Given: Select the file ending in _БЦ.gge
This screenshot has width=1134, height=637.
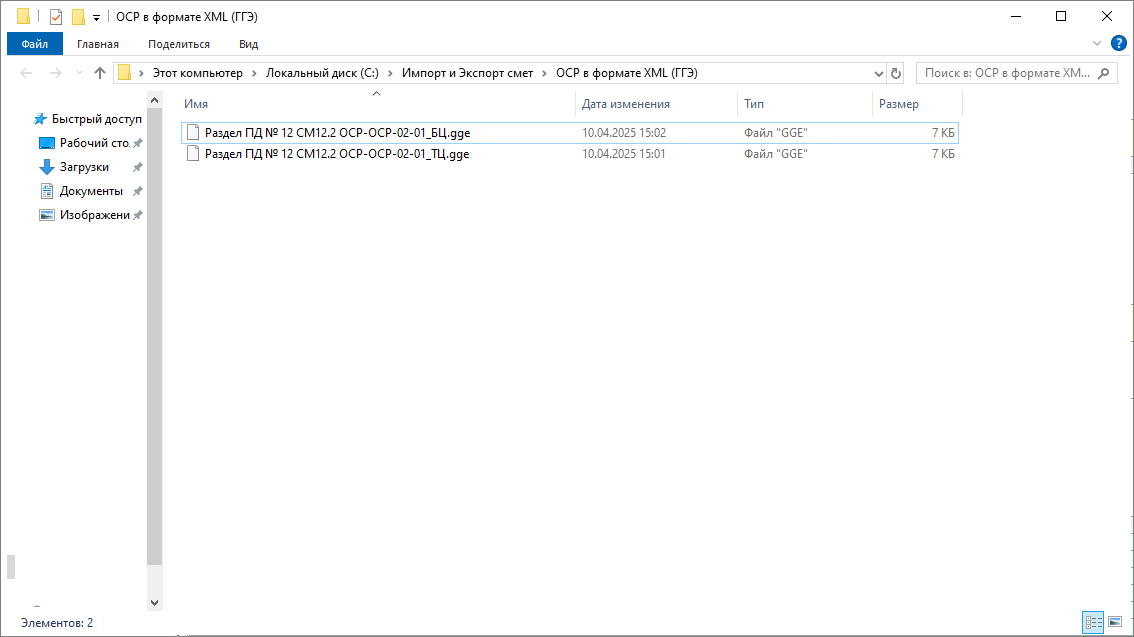Looking at the screenshot, I should [337, 133].
